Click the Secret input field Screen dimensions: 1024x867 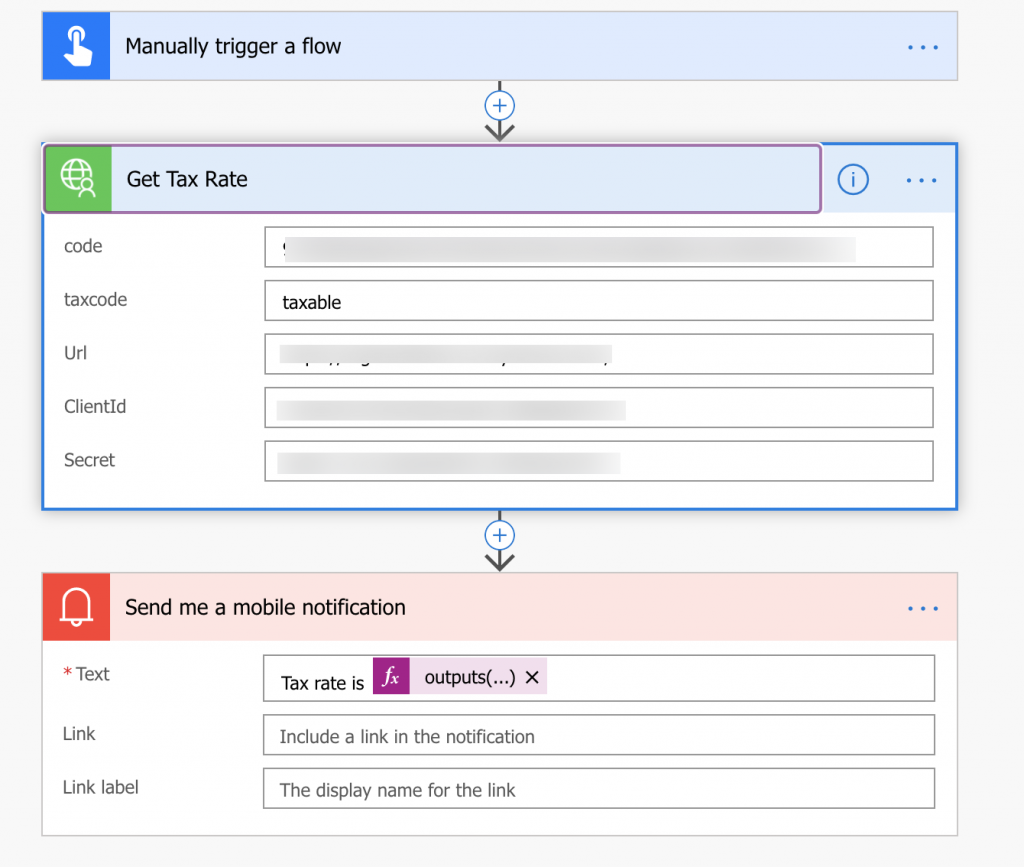click(x=598, y=461)
